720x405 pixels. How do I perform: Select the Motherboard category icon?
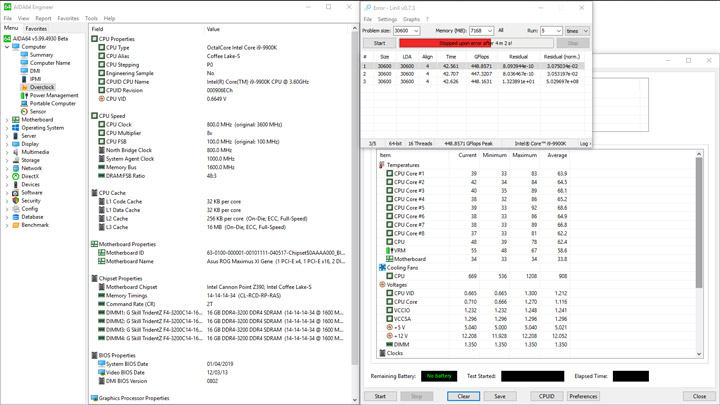(16, 119)
